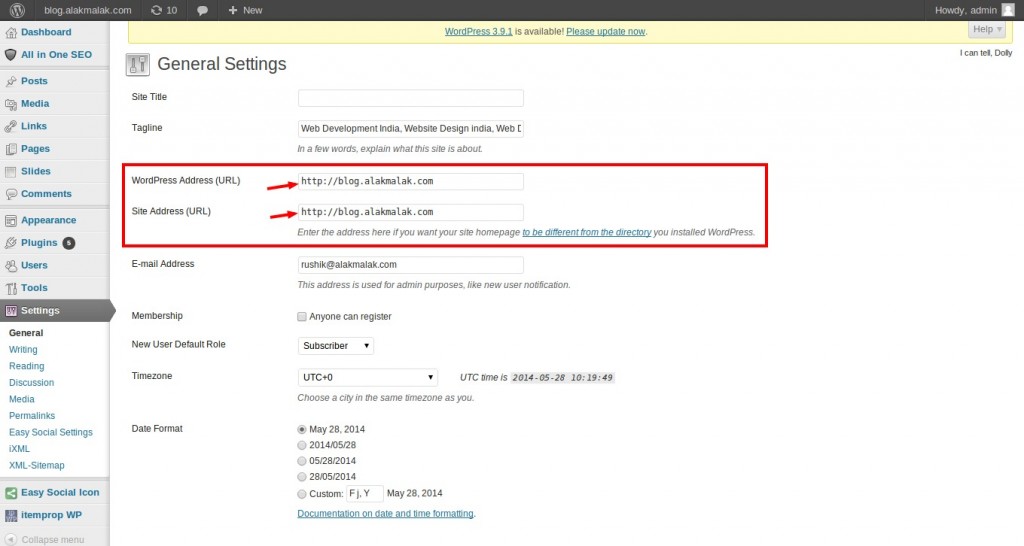The width and height of the screenshot is (1024, 546).
Task: Open the General settings submenu item
Action: click(26, 333)
